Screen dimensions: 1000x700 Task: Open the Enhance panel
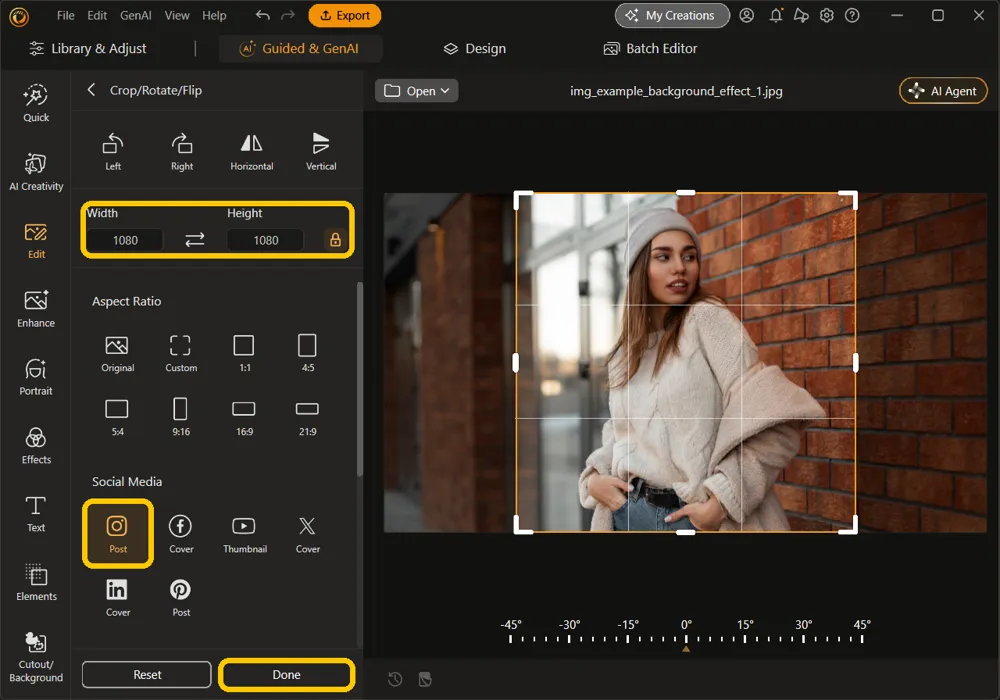36,309
